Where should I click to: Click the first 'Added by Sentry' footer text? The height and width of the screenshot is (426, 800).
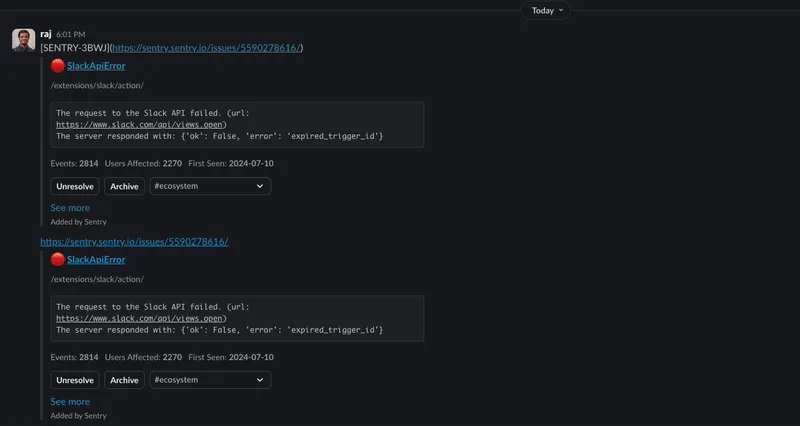coord(79,222)
